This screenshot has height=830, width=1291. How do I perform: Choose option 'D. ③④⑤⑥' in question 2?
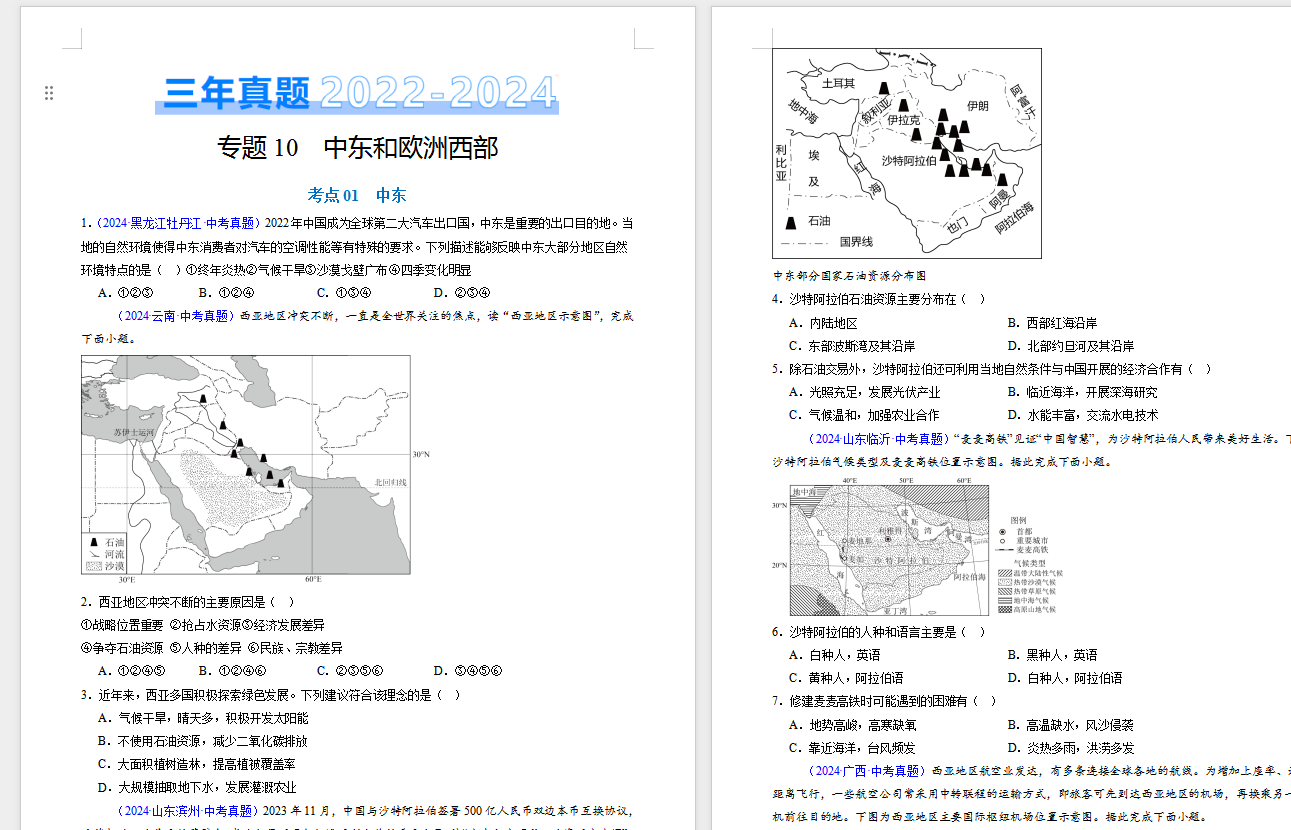[x=468, y=671]
